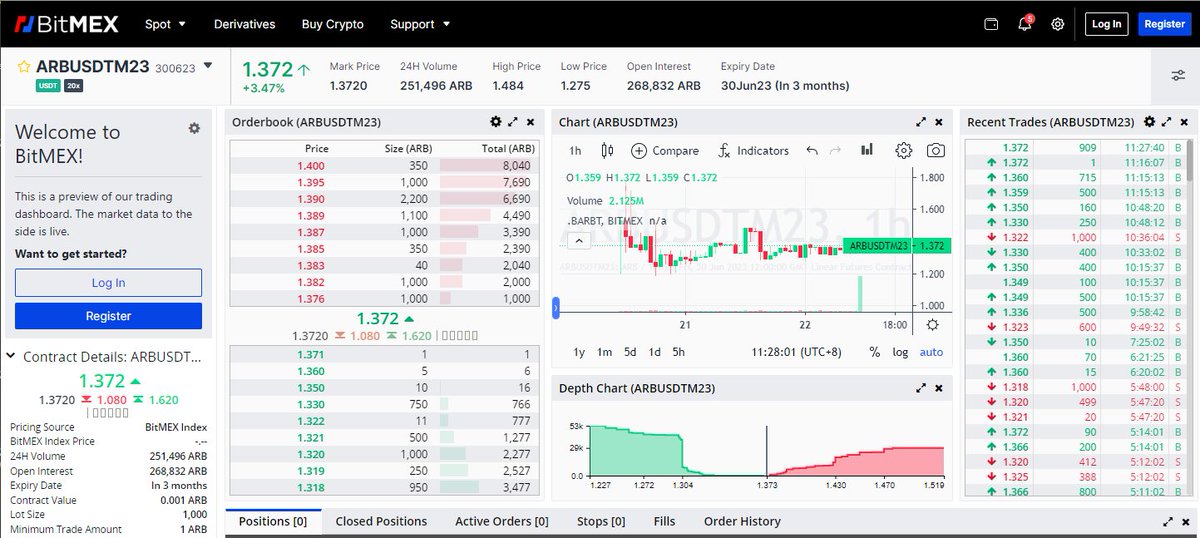Open the Support dropdown menu
This screenshot has height=538, width=1200.
[x=420, y=24]
